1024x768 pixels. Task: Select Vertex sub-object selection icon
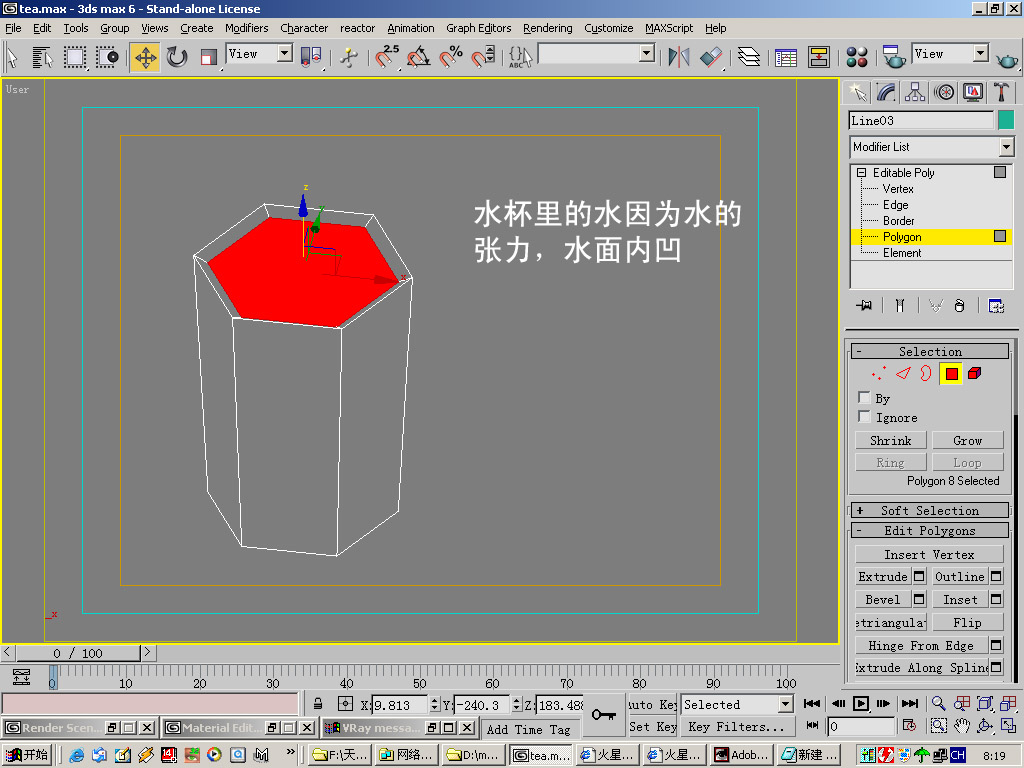879,374
